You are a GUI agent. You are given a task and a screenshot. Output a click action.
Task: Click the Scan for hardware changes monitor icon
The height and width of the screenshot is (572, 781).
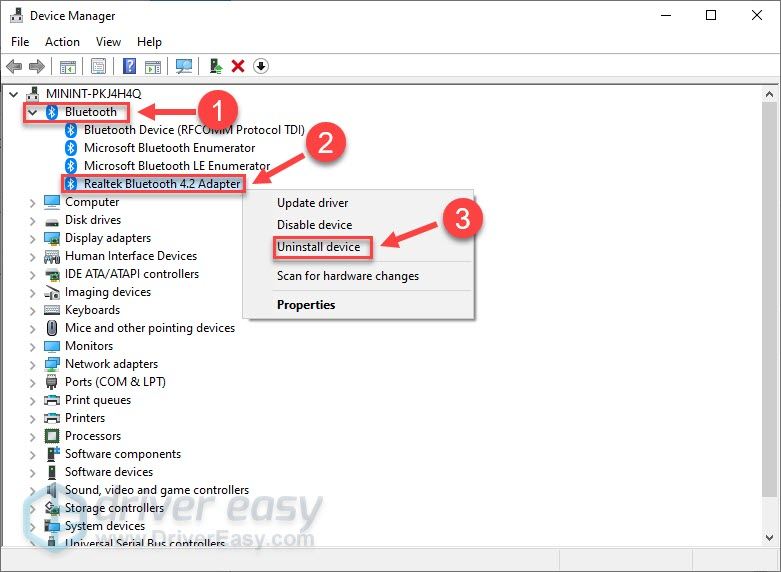point(184,66)
